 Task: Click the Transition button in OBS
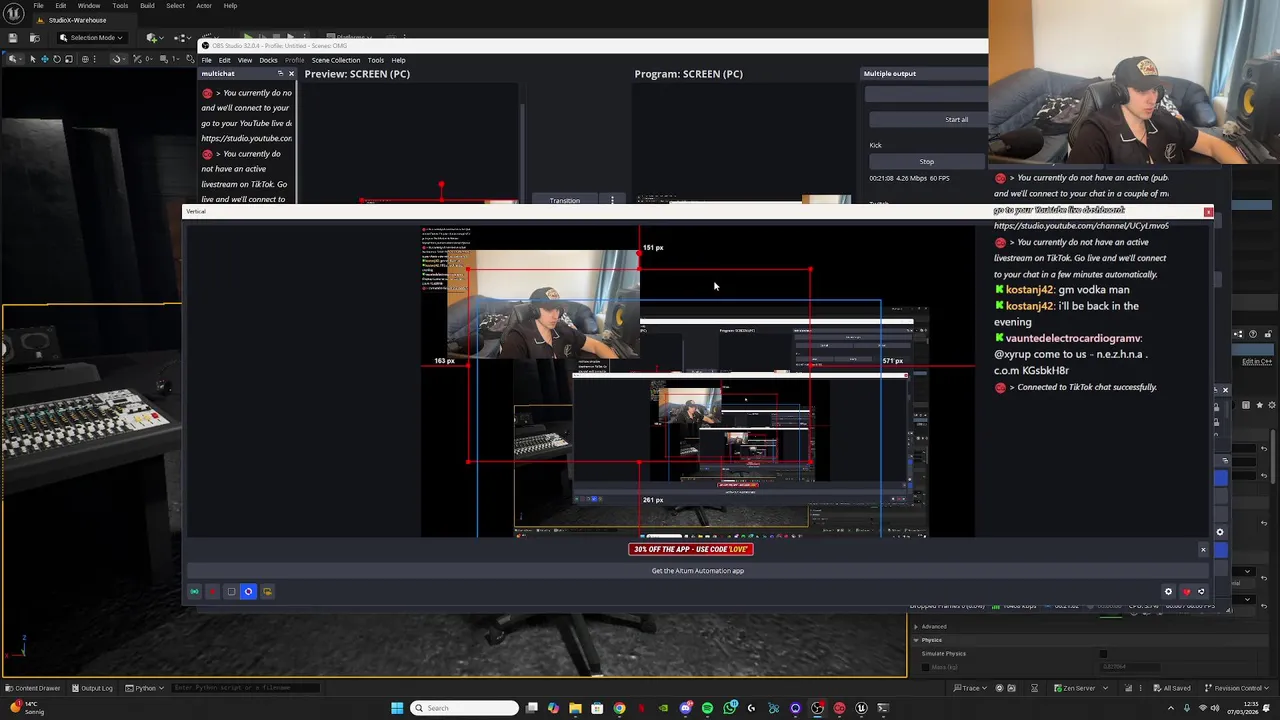pyautogui.click(x=564, y=201)
